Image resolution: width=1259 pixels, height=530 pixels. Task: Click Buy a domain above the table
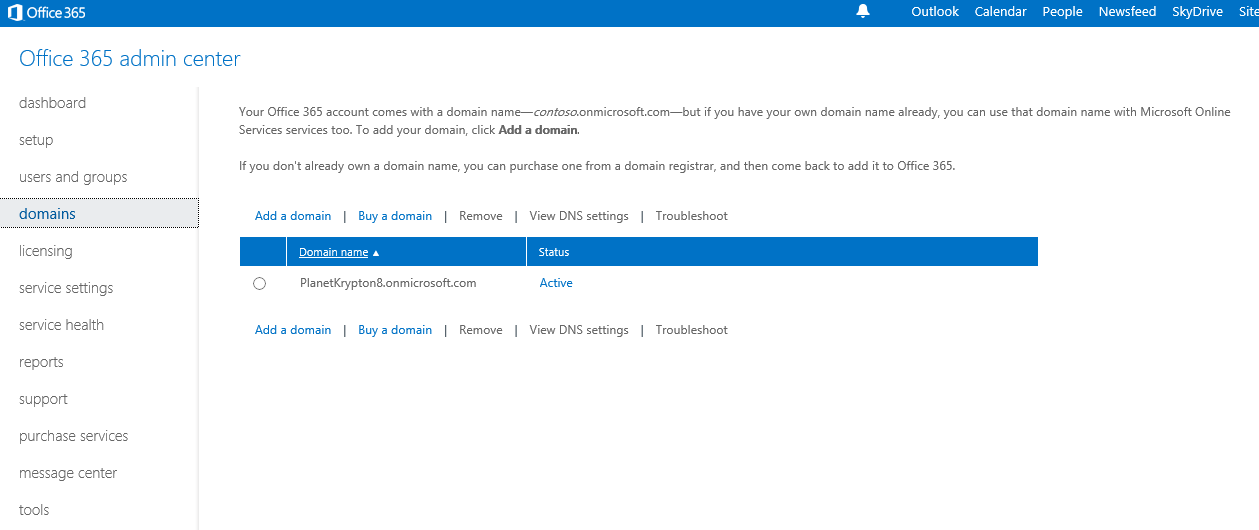click(395, 216)
